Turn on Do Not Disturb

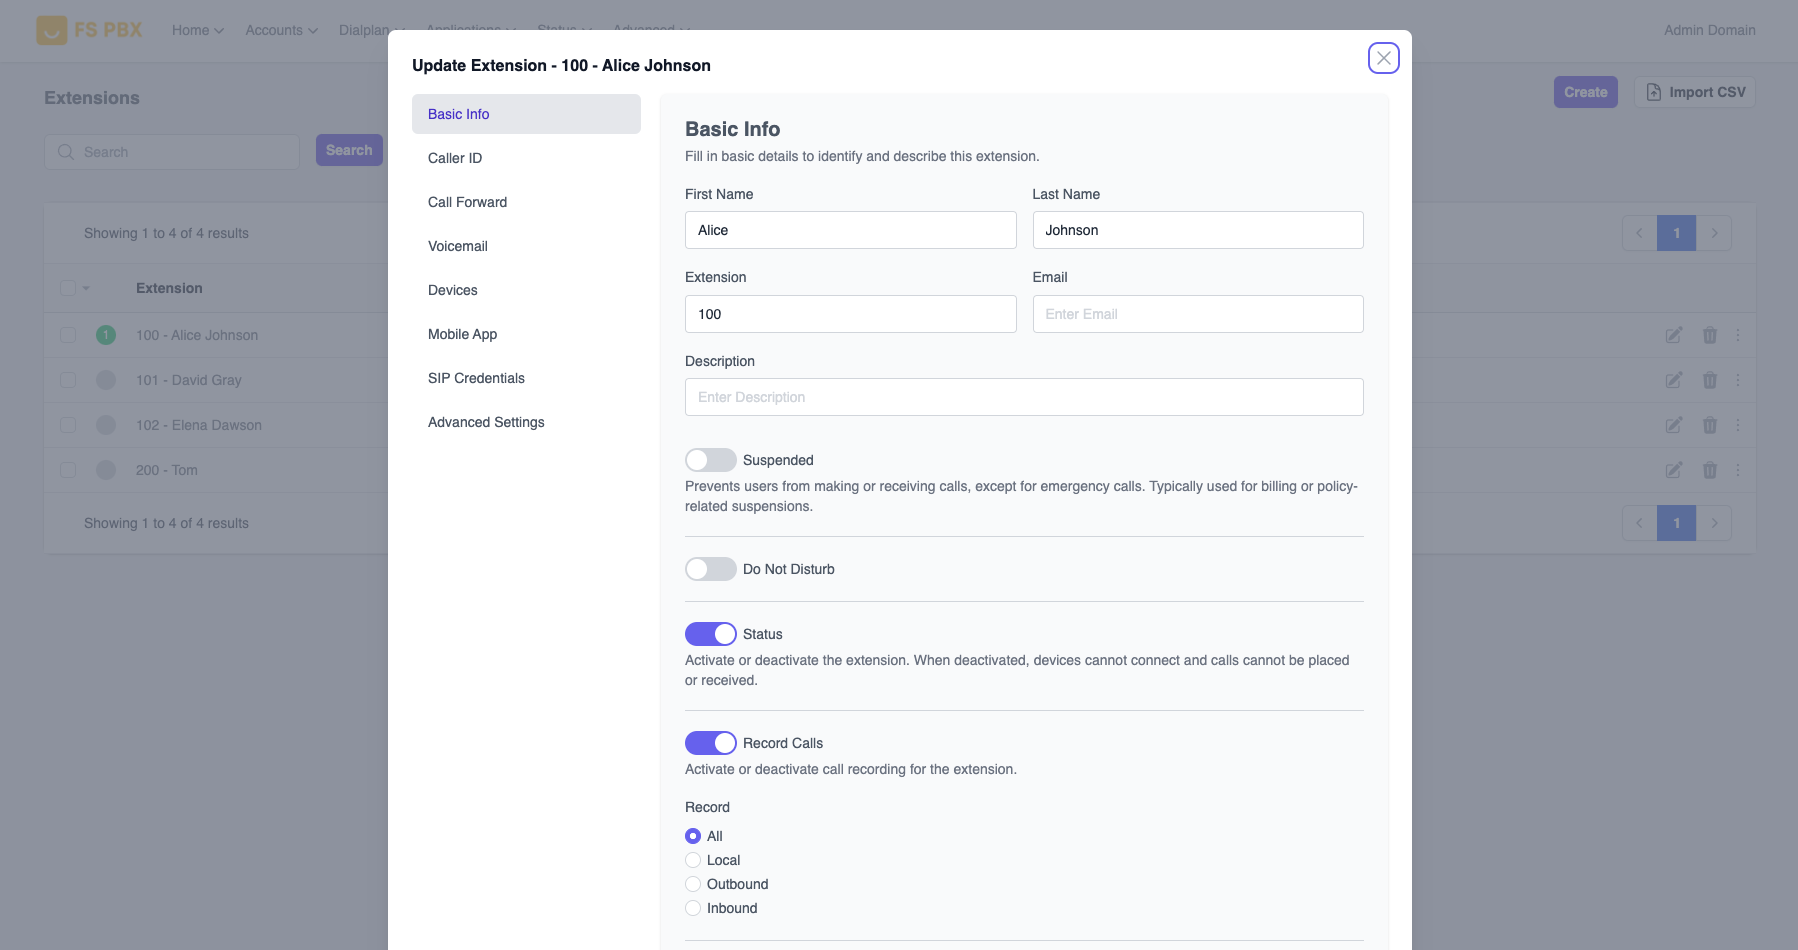pos(711,568)
